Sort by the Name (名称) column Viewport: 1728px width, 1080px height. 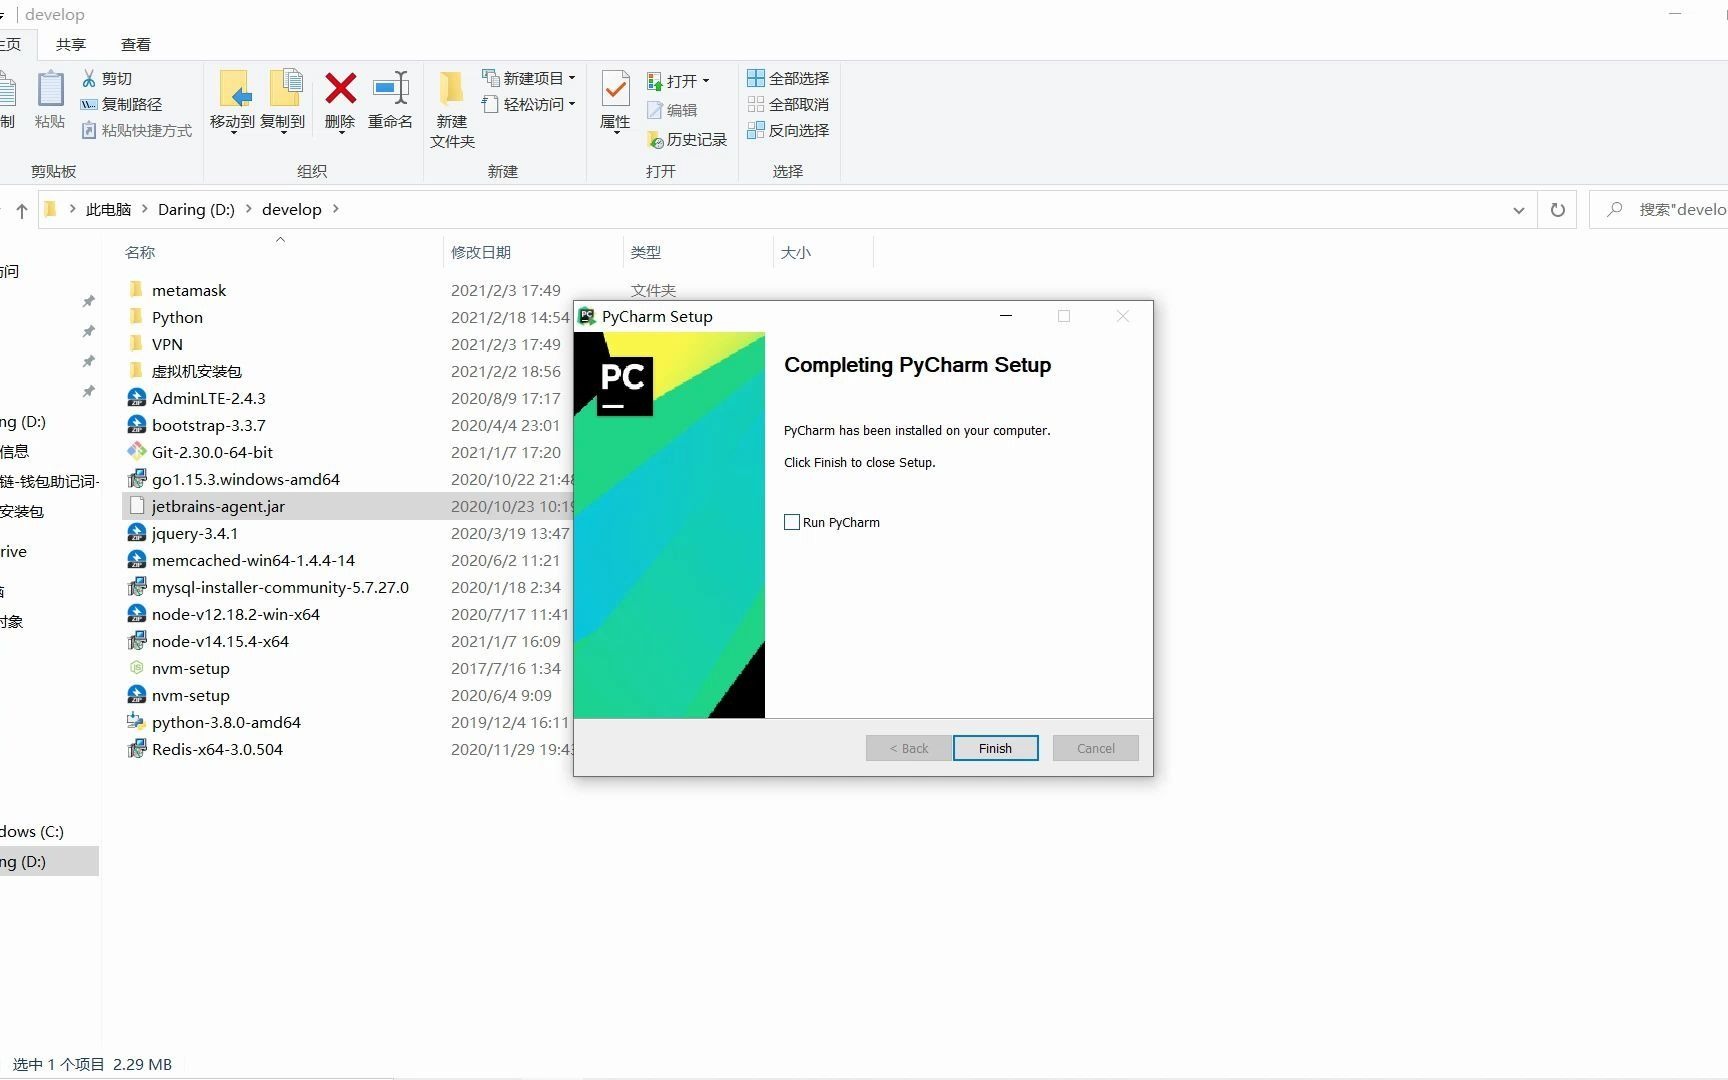click(x=140, y=252)
